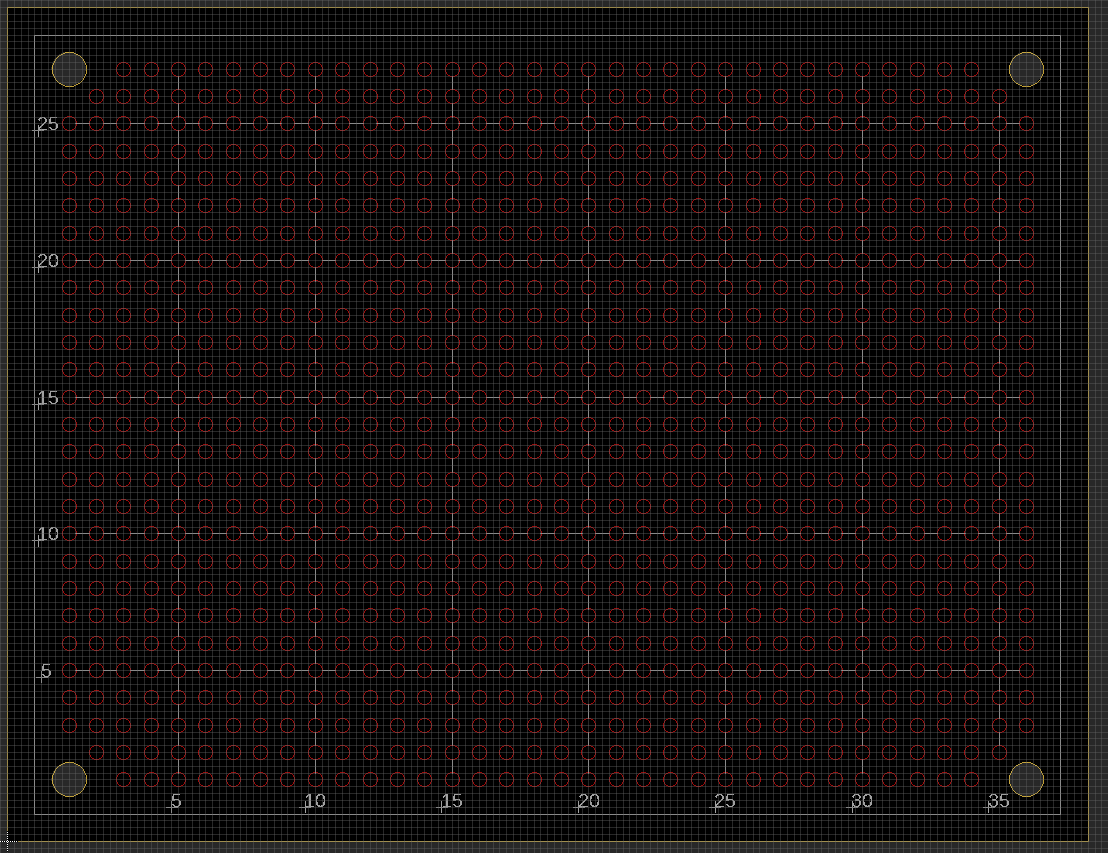Image resolution: width=1108 pixels, height=853 pixels.
Task: Select the pad where column 15 crosses row 25
Action: click(452, 124)
